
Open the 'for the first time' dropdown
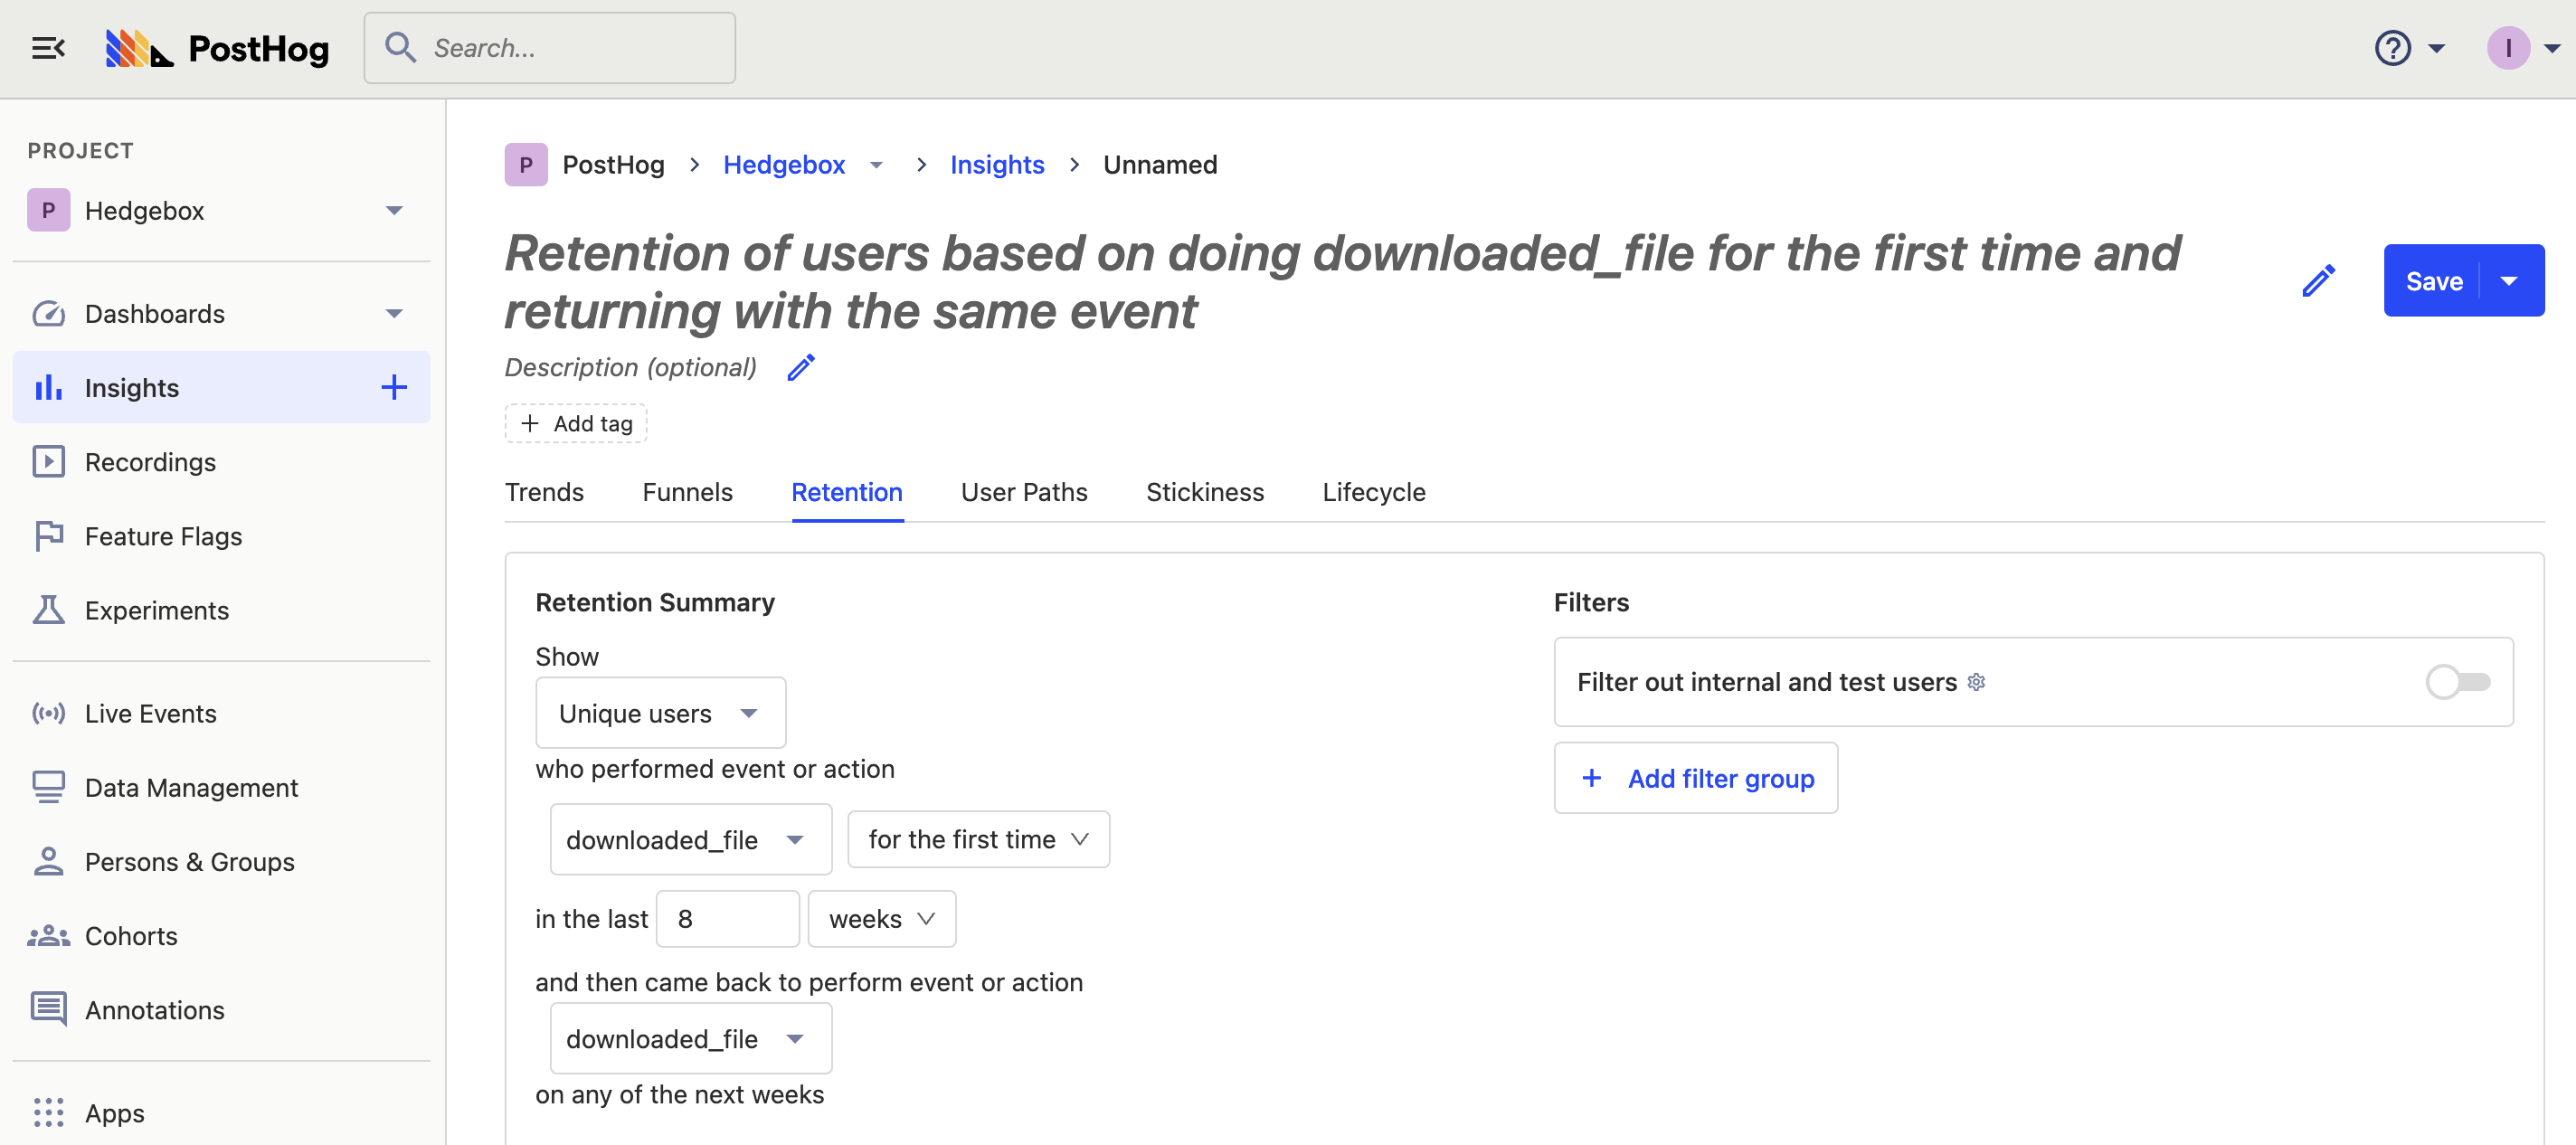click(x=977, y=839)
